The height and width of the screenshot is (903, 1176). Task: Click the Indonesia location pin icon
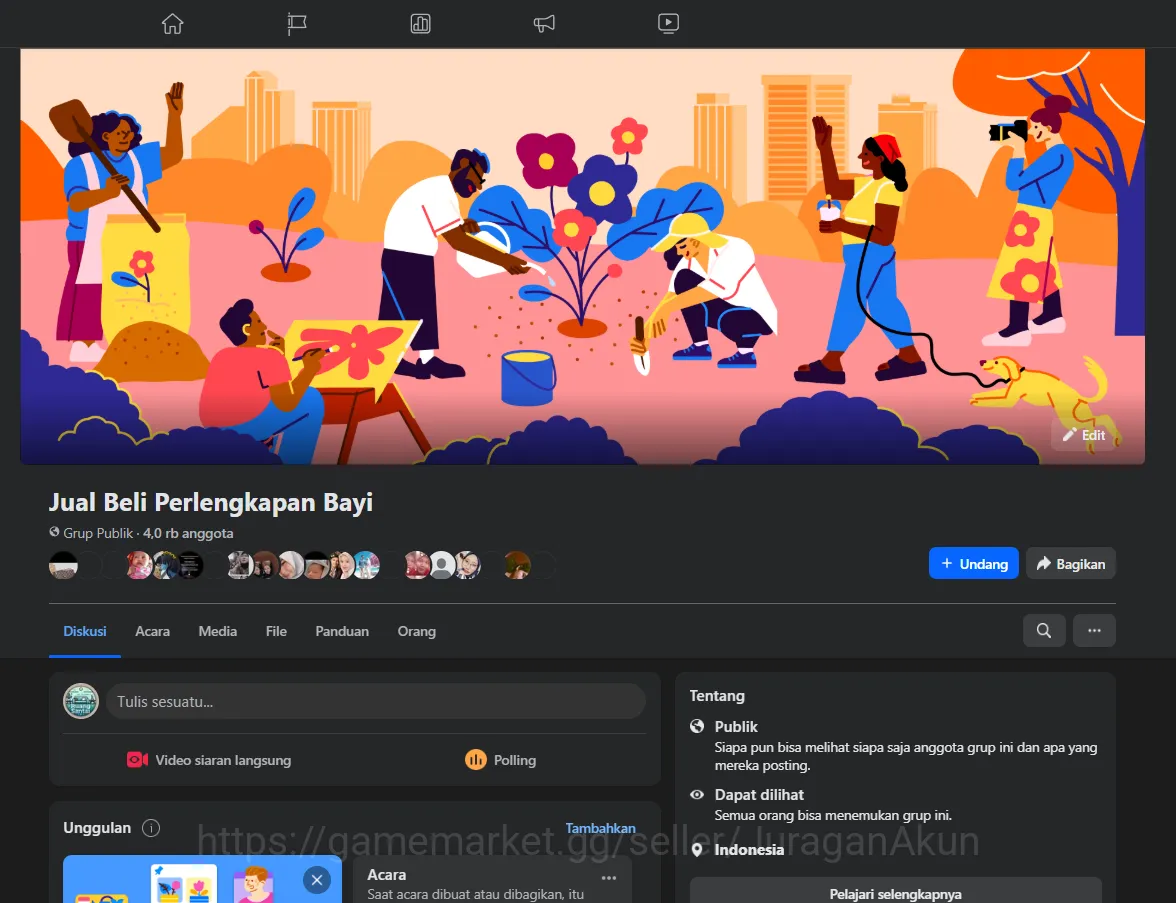click(x=697, y=850)
